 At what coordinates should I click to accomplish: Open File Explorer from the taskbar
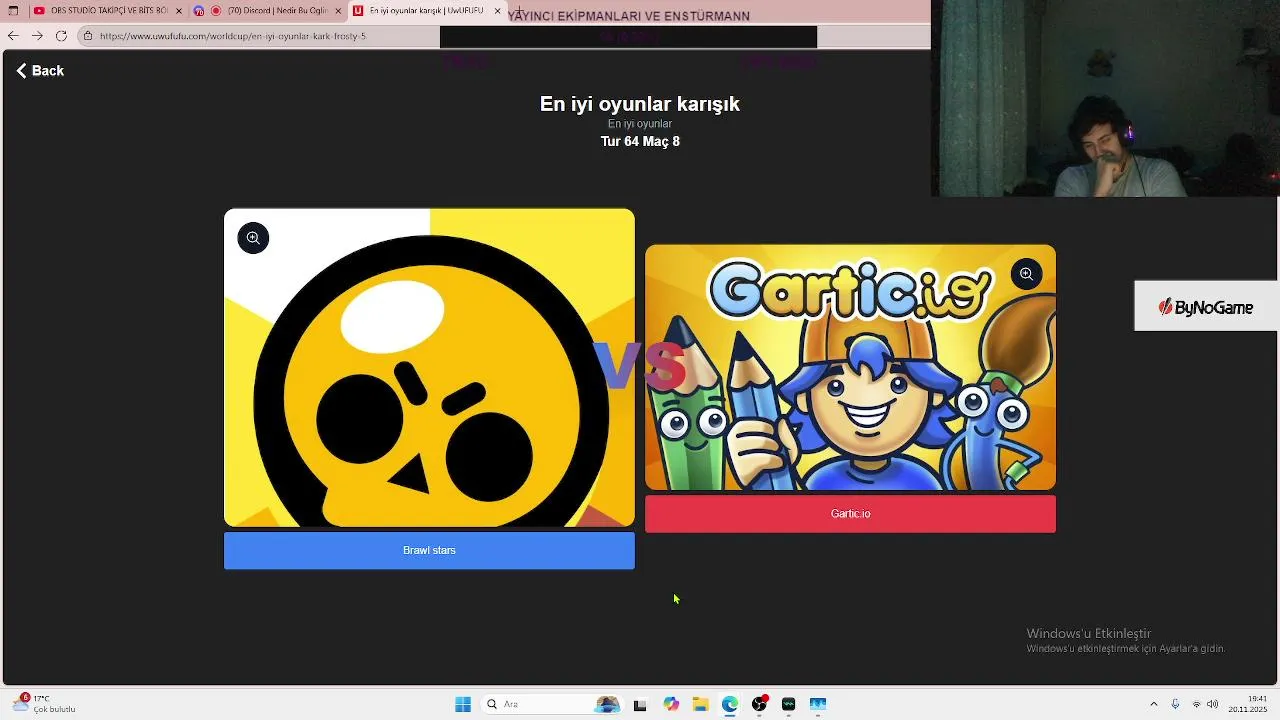[x=700, y=704]
